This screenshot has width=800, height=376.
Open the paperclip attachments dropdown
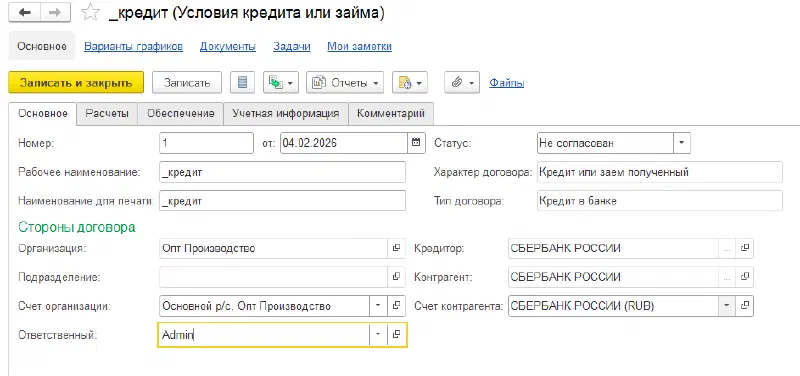[462, 83]
